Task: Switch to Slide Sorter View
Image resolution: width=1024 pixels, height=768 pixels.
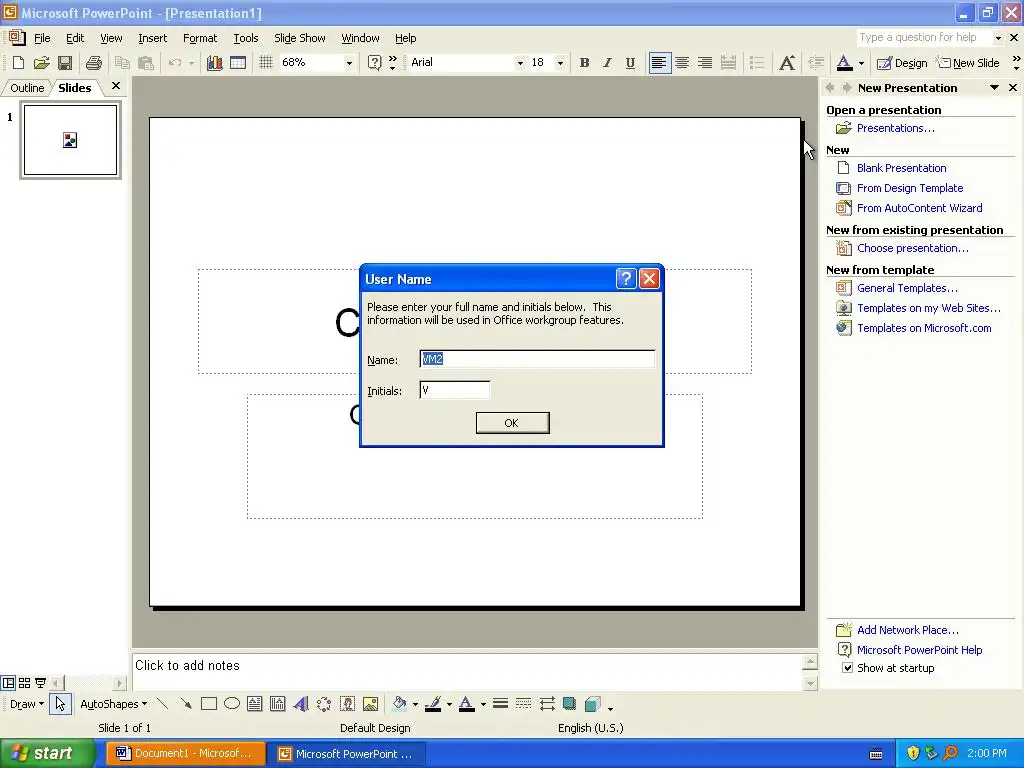Action: tap(24, 683)
